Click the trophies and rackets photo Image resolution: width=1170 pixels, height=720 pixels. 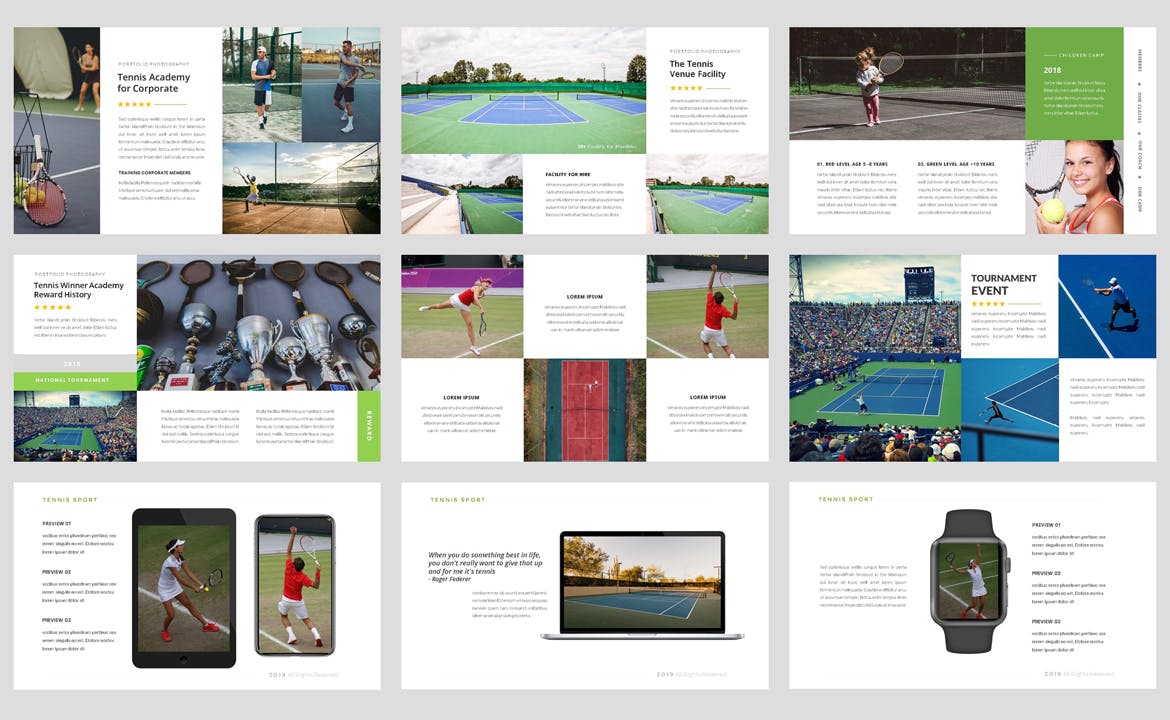point(258,322)
